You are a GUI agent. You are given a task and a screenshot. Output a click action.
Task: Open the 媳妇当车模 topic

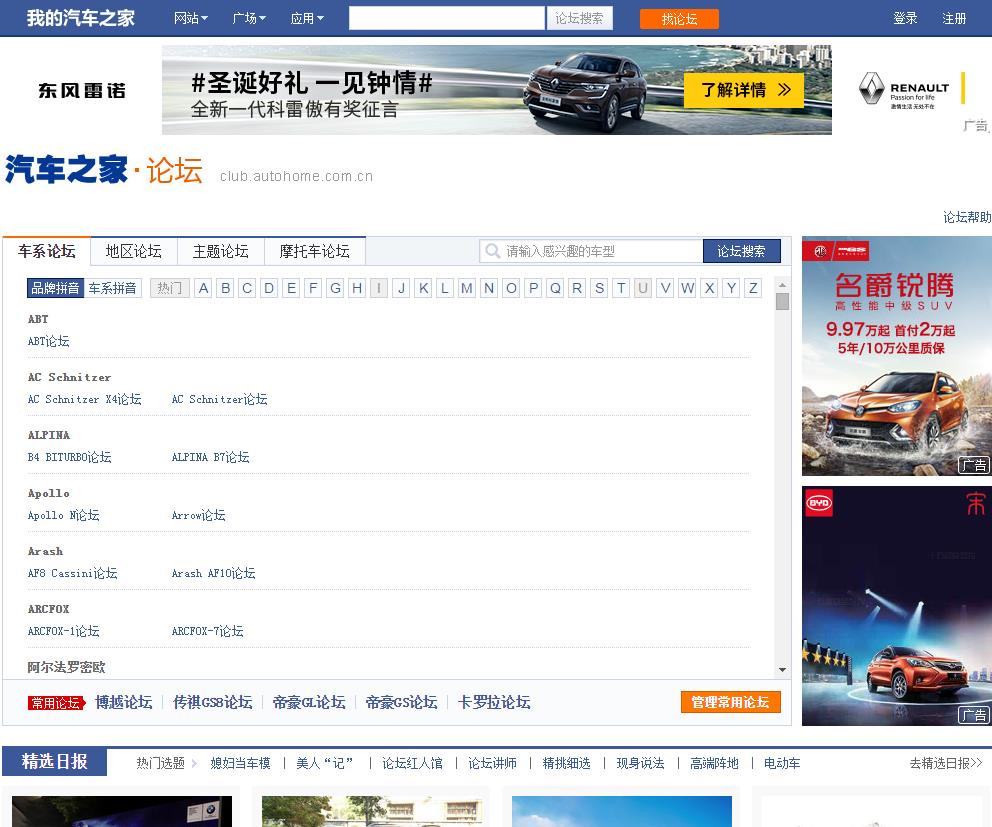coord(240,763)
